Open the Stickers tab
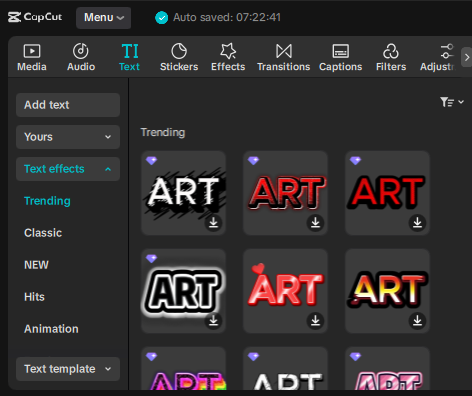472x396 pixels. pyautogui.click(x=179, y=58)
